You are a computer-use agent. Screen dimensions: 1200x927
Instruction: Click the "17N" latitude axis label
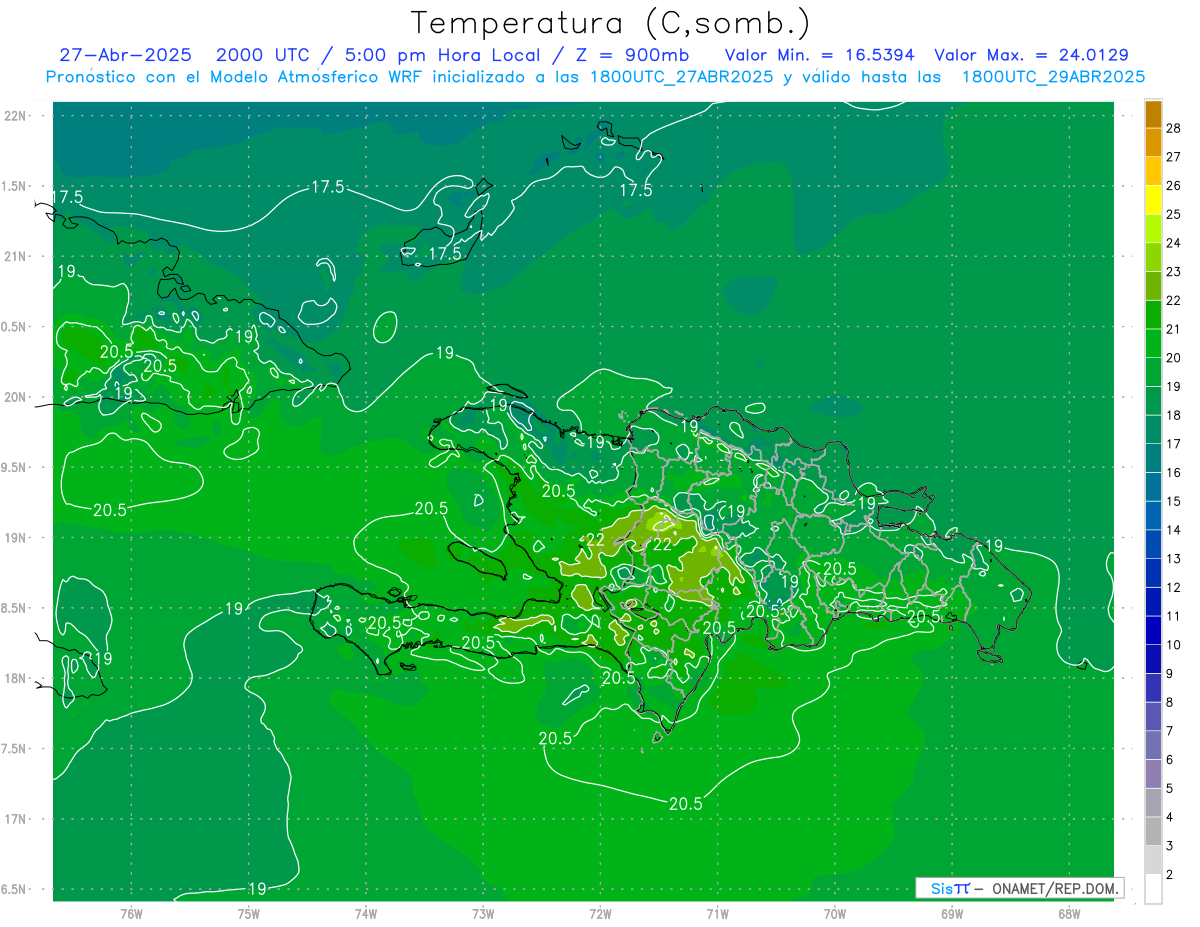17,819
